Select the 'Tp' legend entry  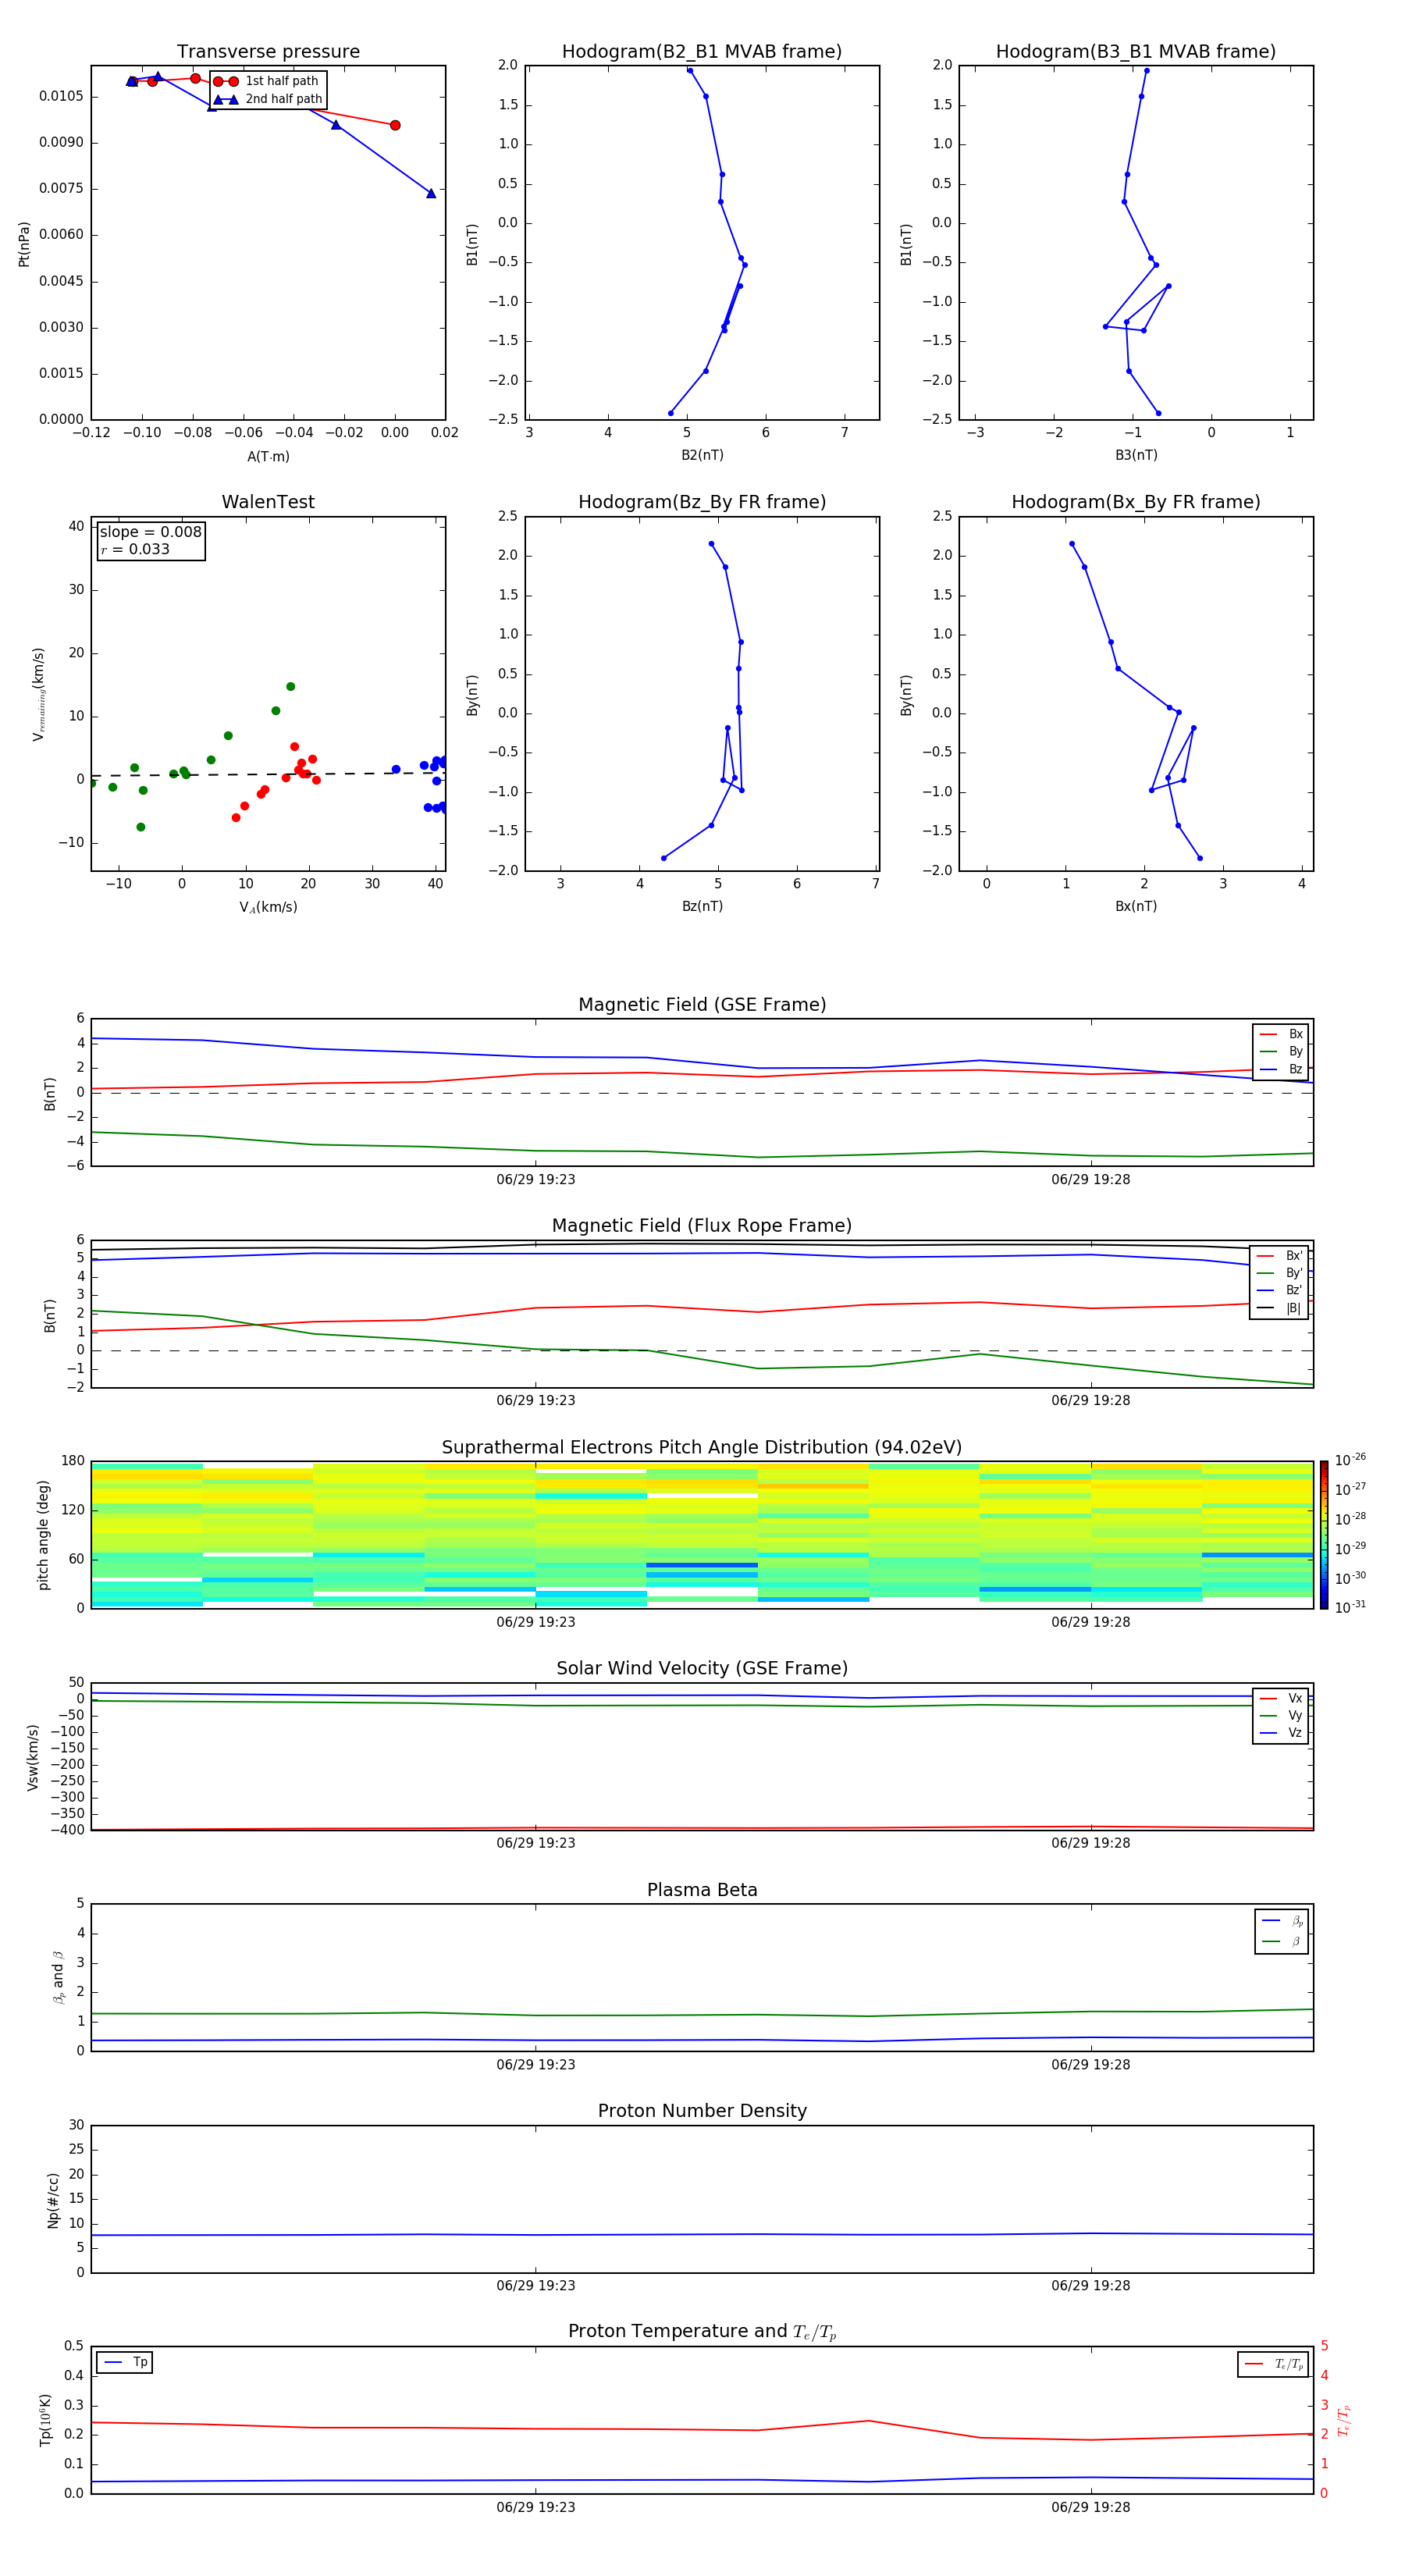pyautogui.click(x=125, y=2362)
